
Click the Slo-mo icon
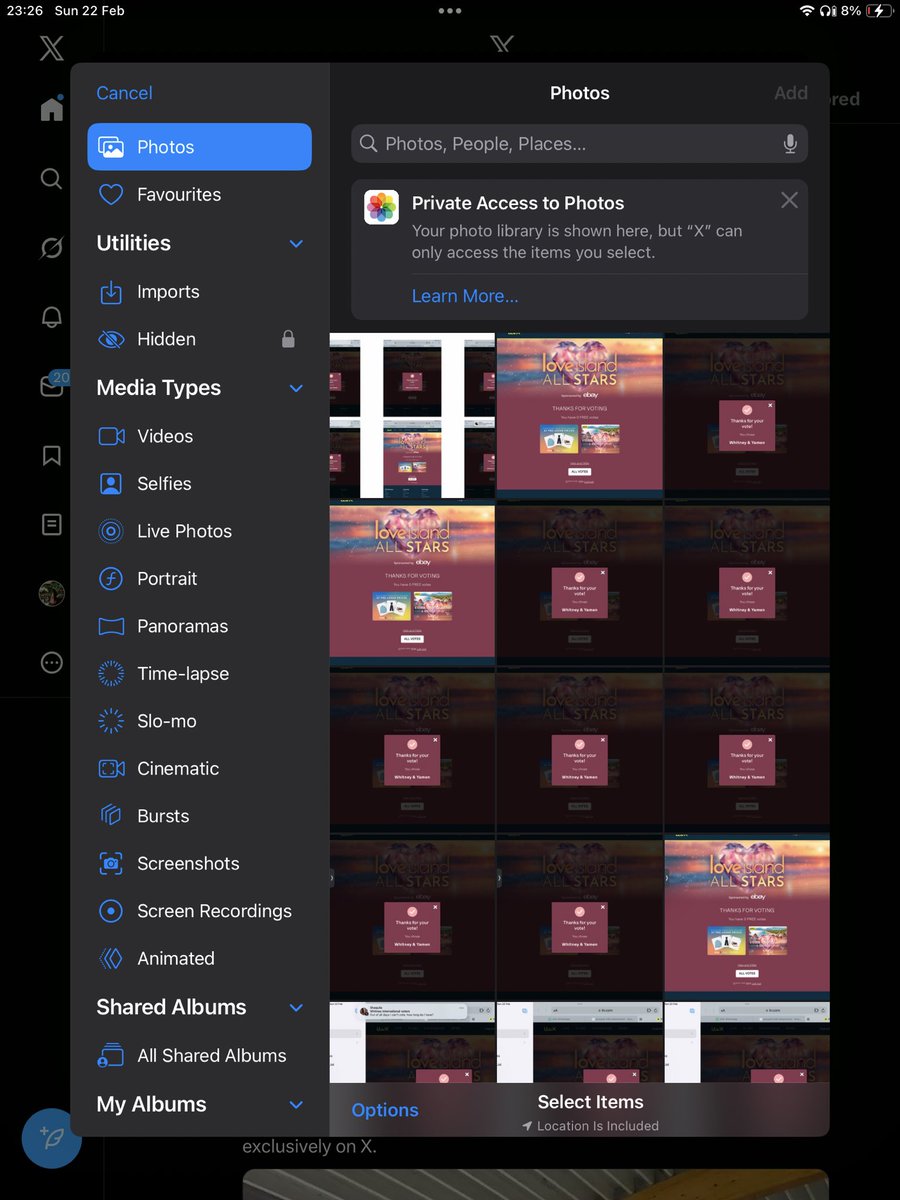point(111,721)
